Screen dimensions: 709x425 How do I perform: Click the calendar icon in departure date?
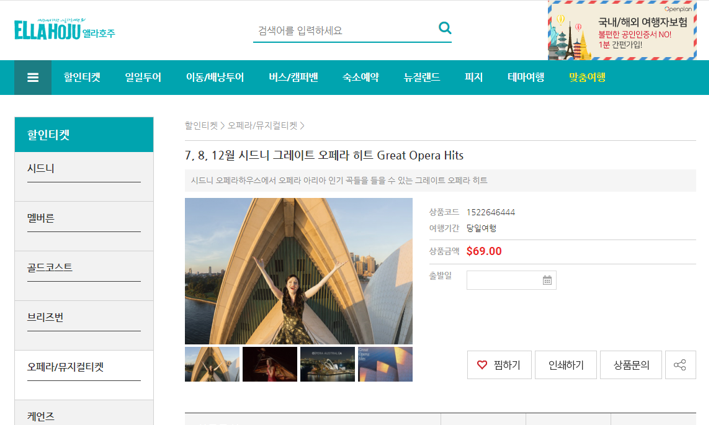pyautogui.click(x=547, y=280)
